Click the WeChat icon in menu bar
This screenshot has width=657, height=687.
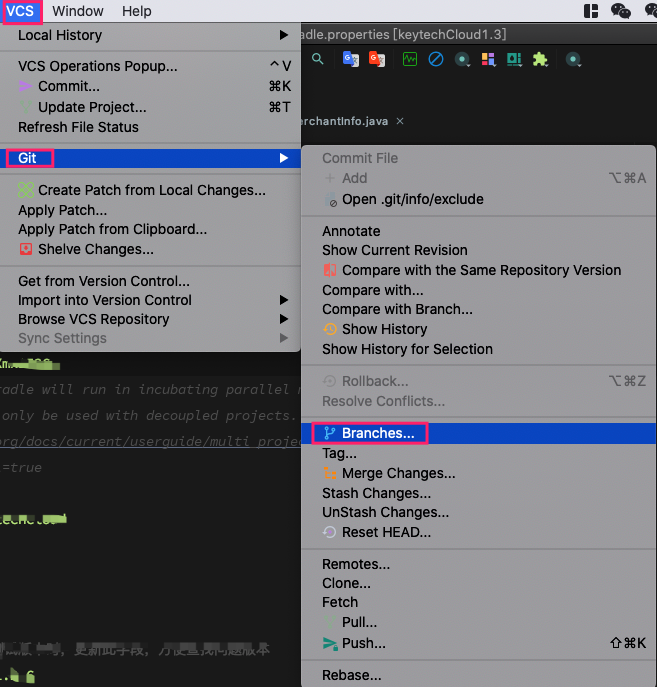621,11
